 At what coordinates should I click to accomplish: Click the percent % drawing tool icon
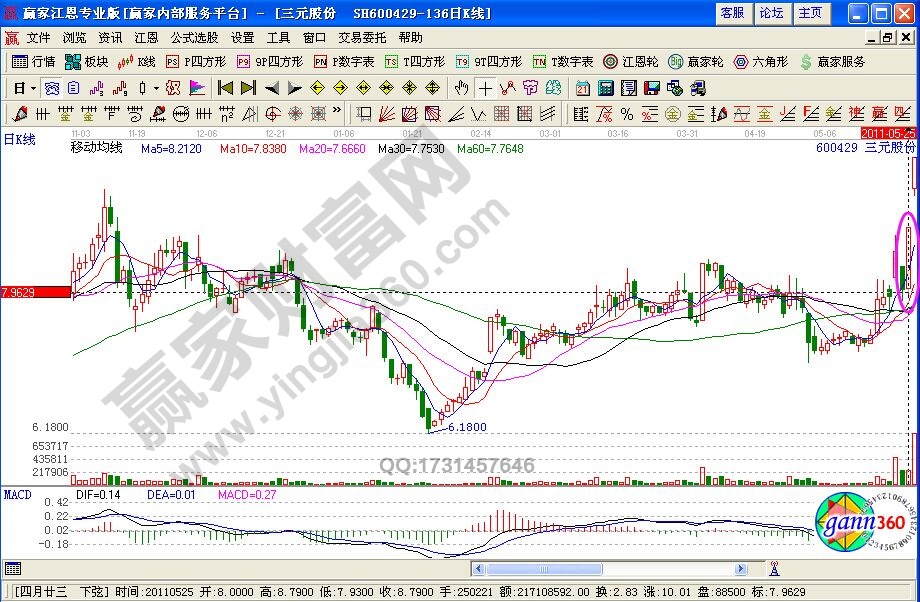point(626,113)
